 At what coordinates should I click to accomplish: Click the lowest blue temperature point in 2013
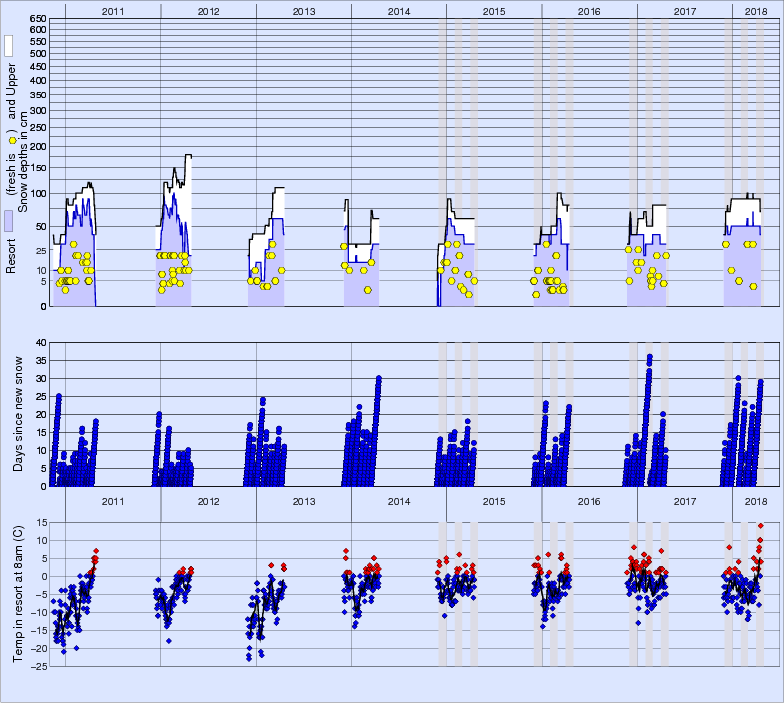(249, 659)
